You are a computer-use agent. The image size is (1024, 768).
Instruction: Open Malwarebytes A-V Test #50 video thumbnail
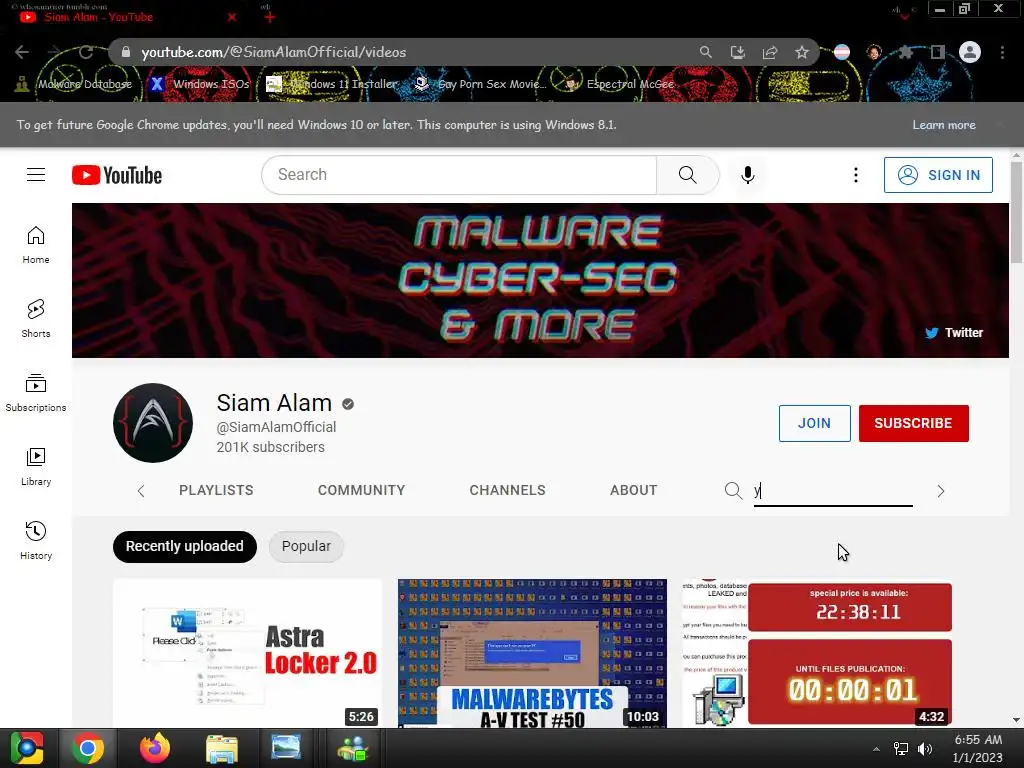pyautogui.click(x=532, y=652)
